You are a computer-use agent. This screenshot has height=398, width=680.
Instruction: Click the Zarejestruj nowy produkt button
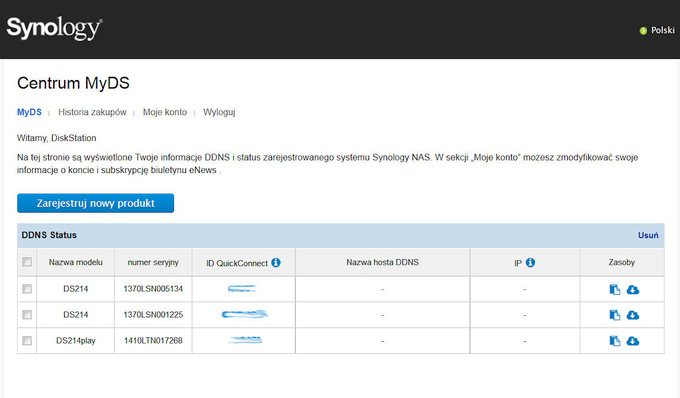pos(95,203)
